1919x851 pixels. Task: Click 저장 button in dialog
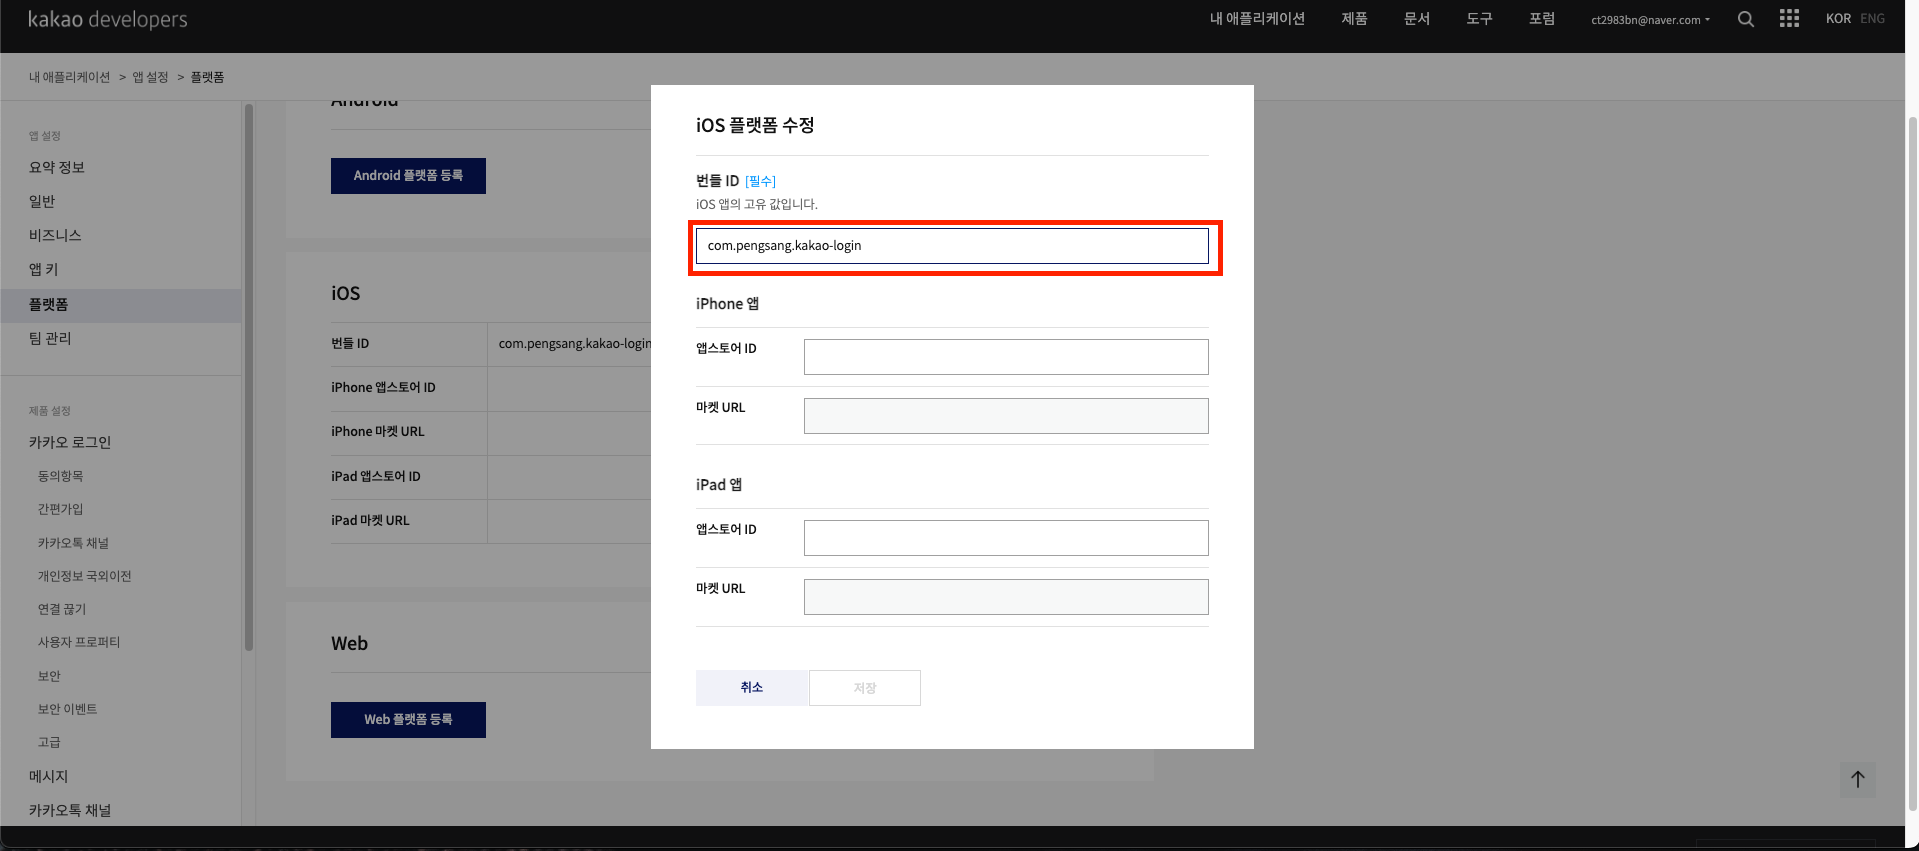(865, 688)
